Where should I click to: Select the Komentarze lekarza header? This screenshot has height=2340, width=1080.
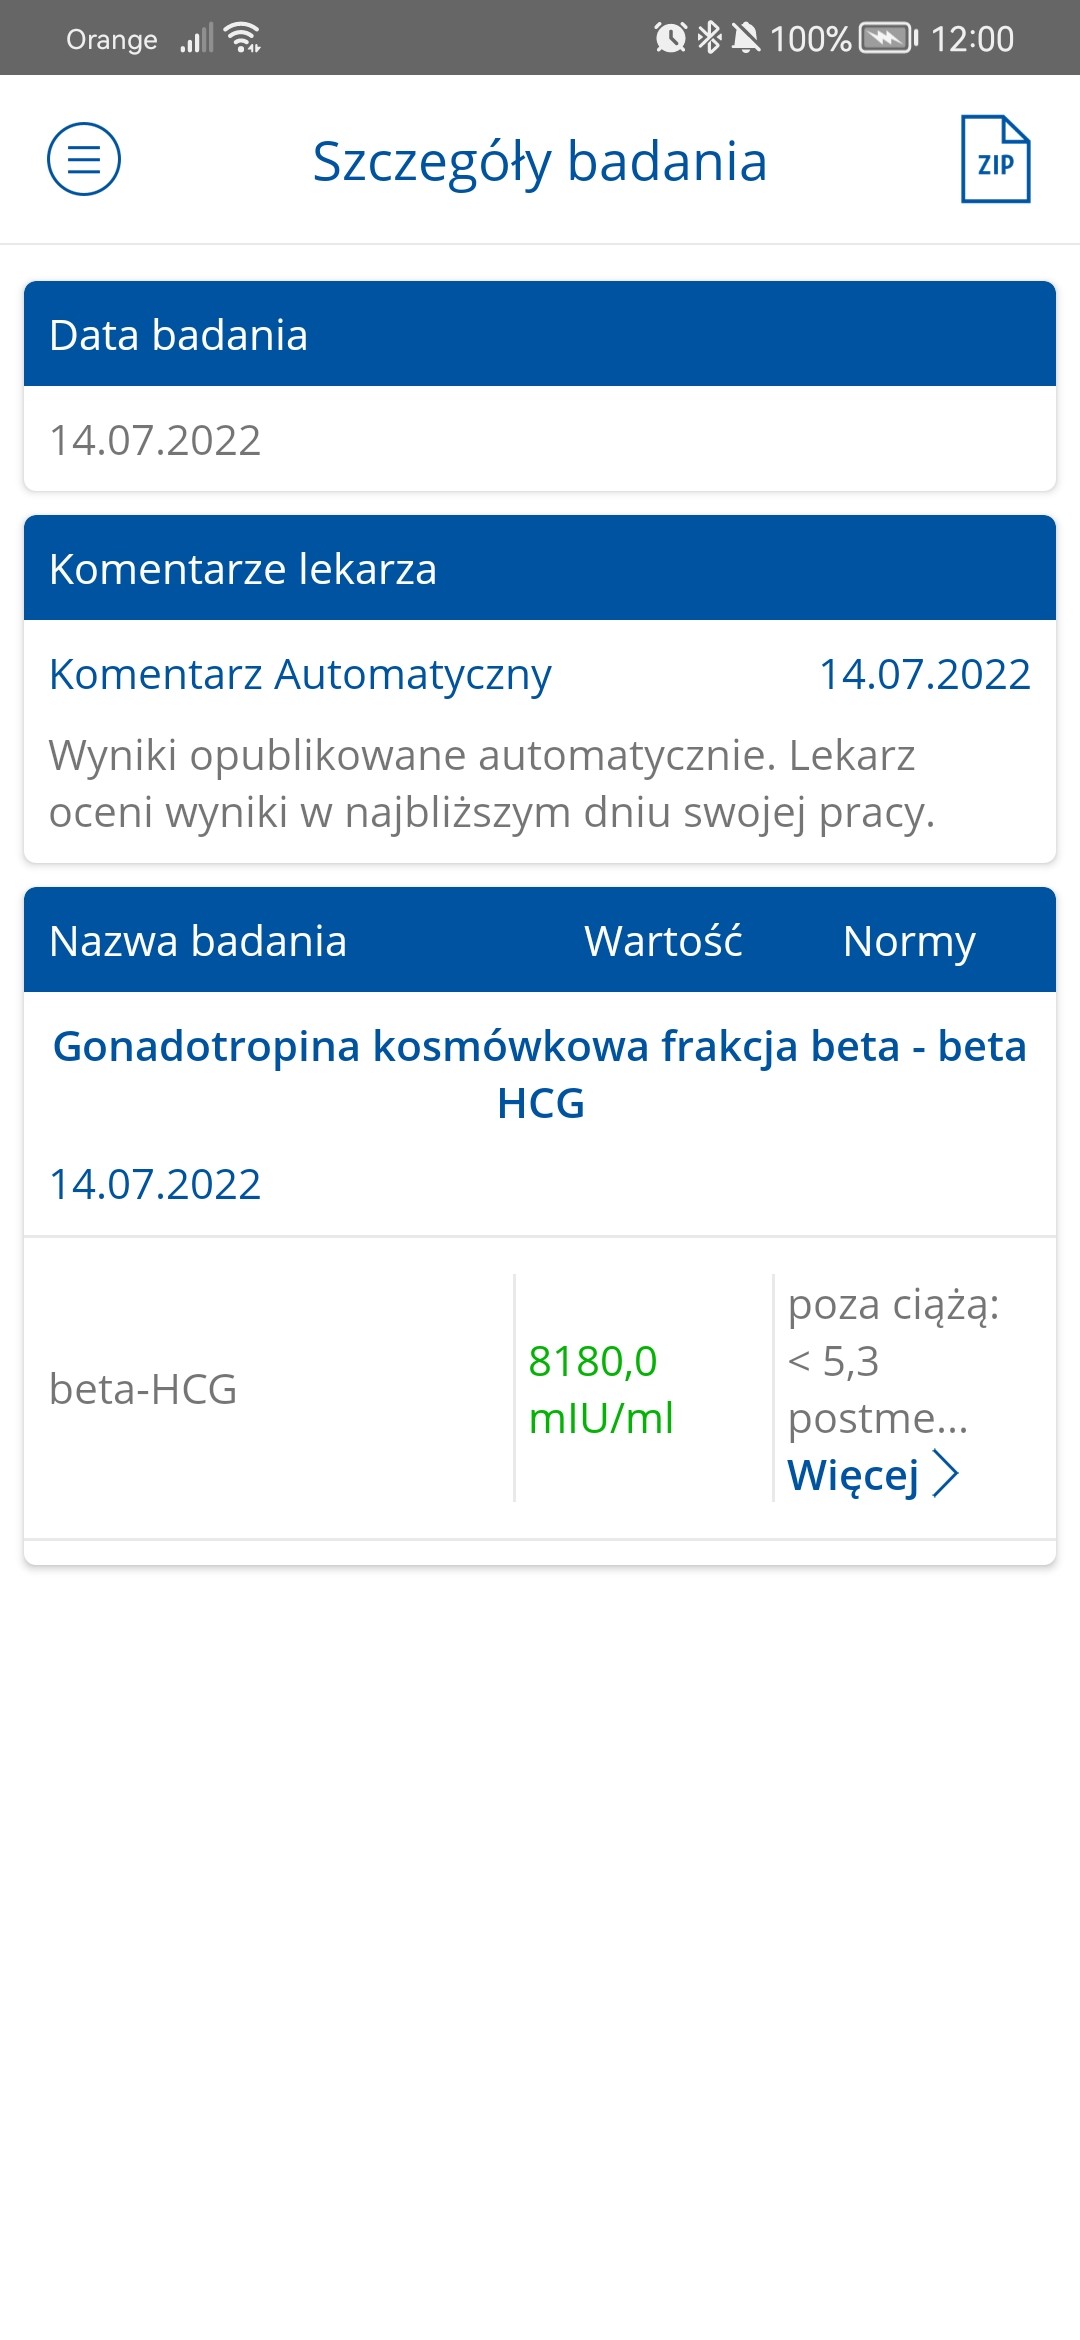coord(540,569)
